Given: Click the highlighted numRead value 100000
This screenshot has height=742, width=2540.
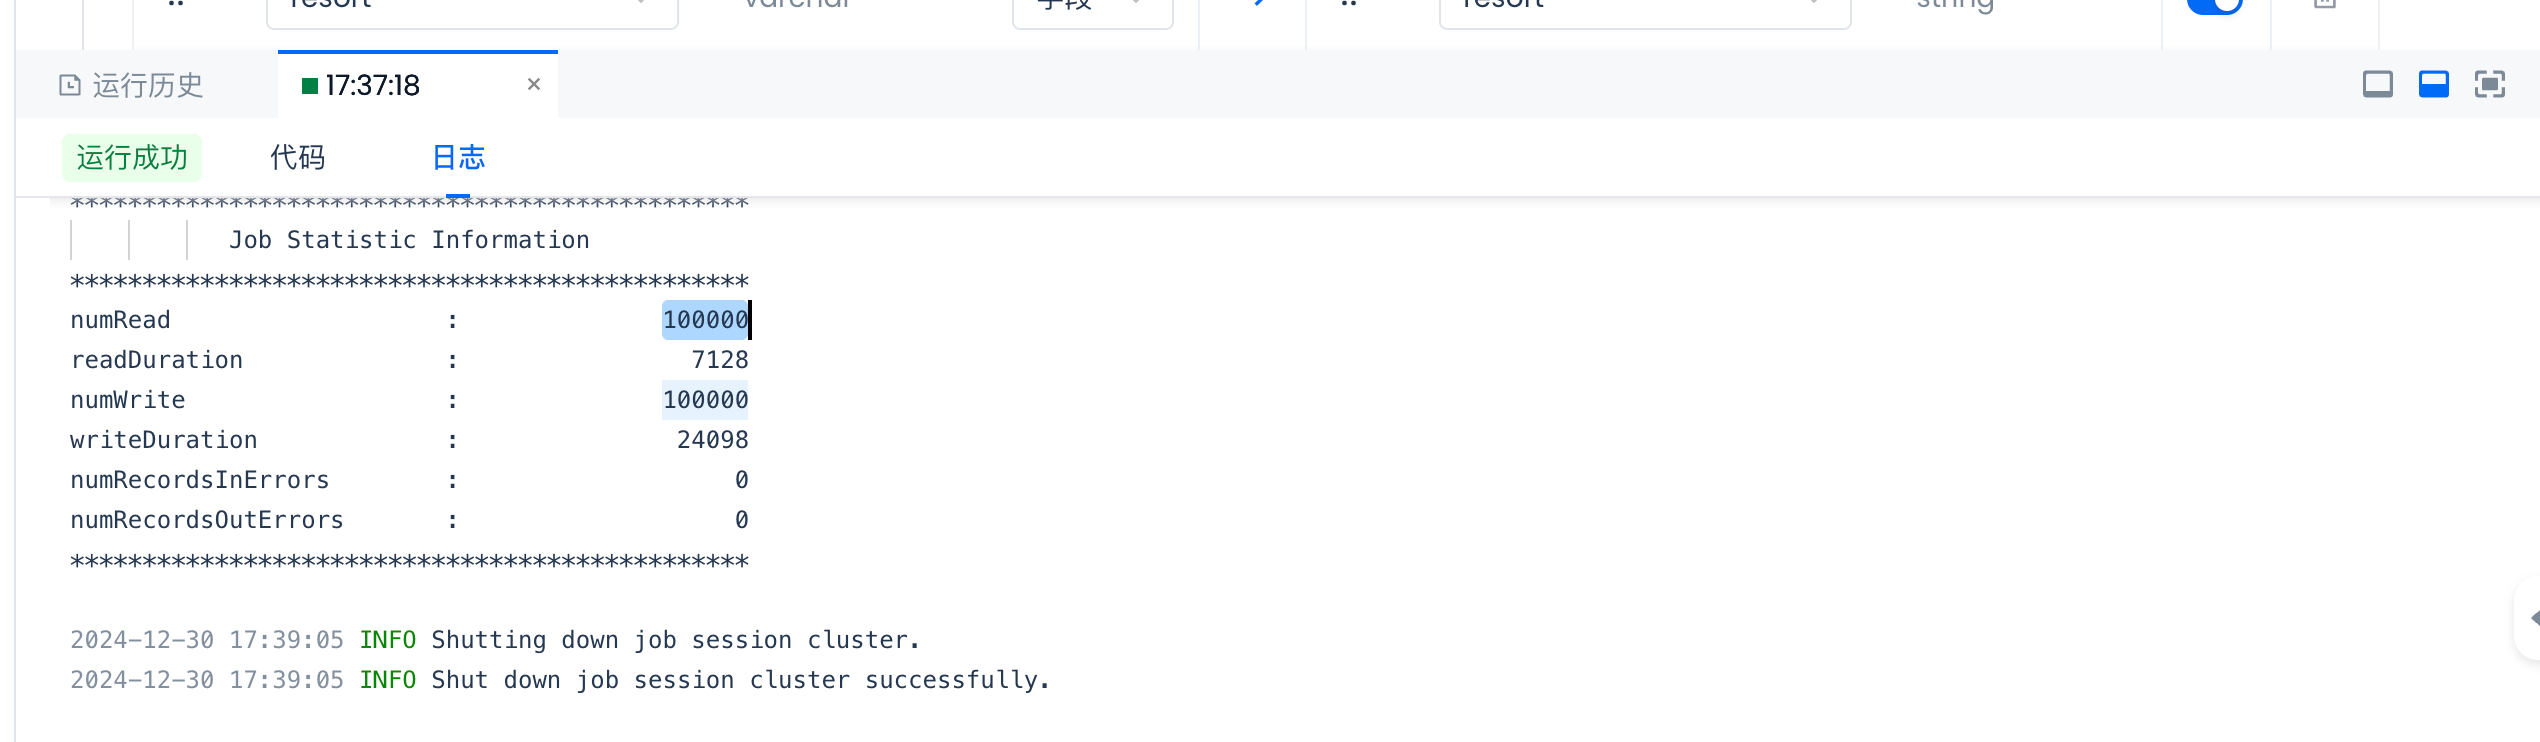Looking at the screenshot, I should [705, 320].
